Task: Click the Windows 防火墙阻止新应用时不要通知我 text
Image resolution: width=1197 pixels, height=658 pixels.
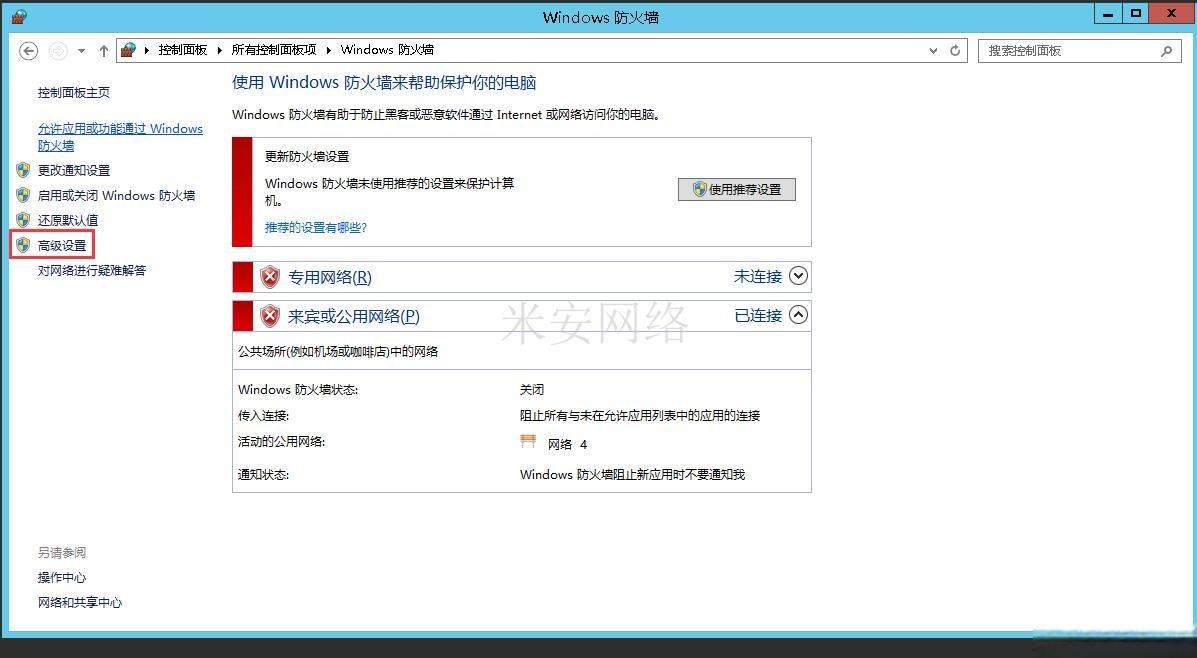Action: [632, 475]
